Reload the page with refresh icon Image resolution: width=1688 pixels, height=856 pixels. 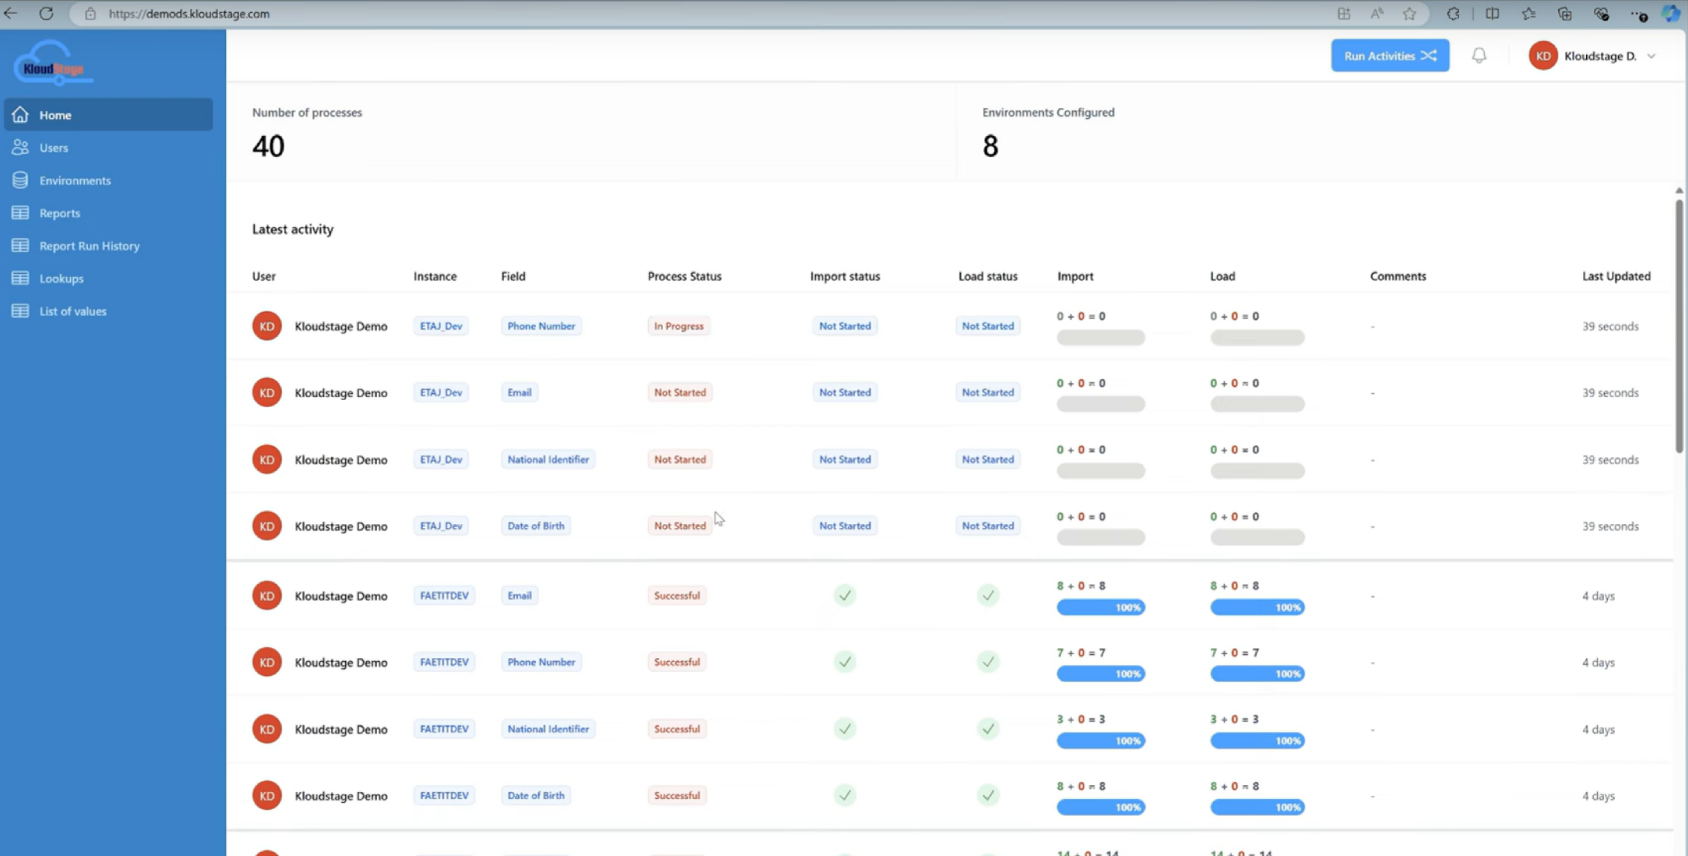[x=46, y=14]
